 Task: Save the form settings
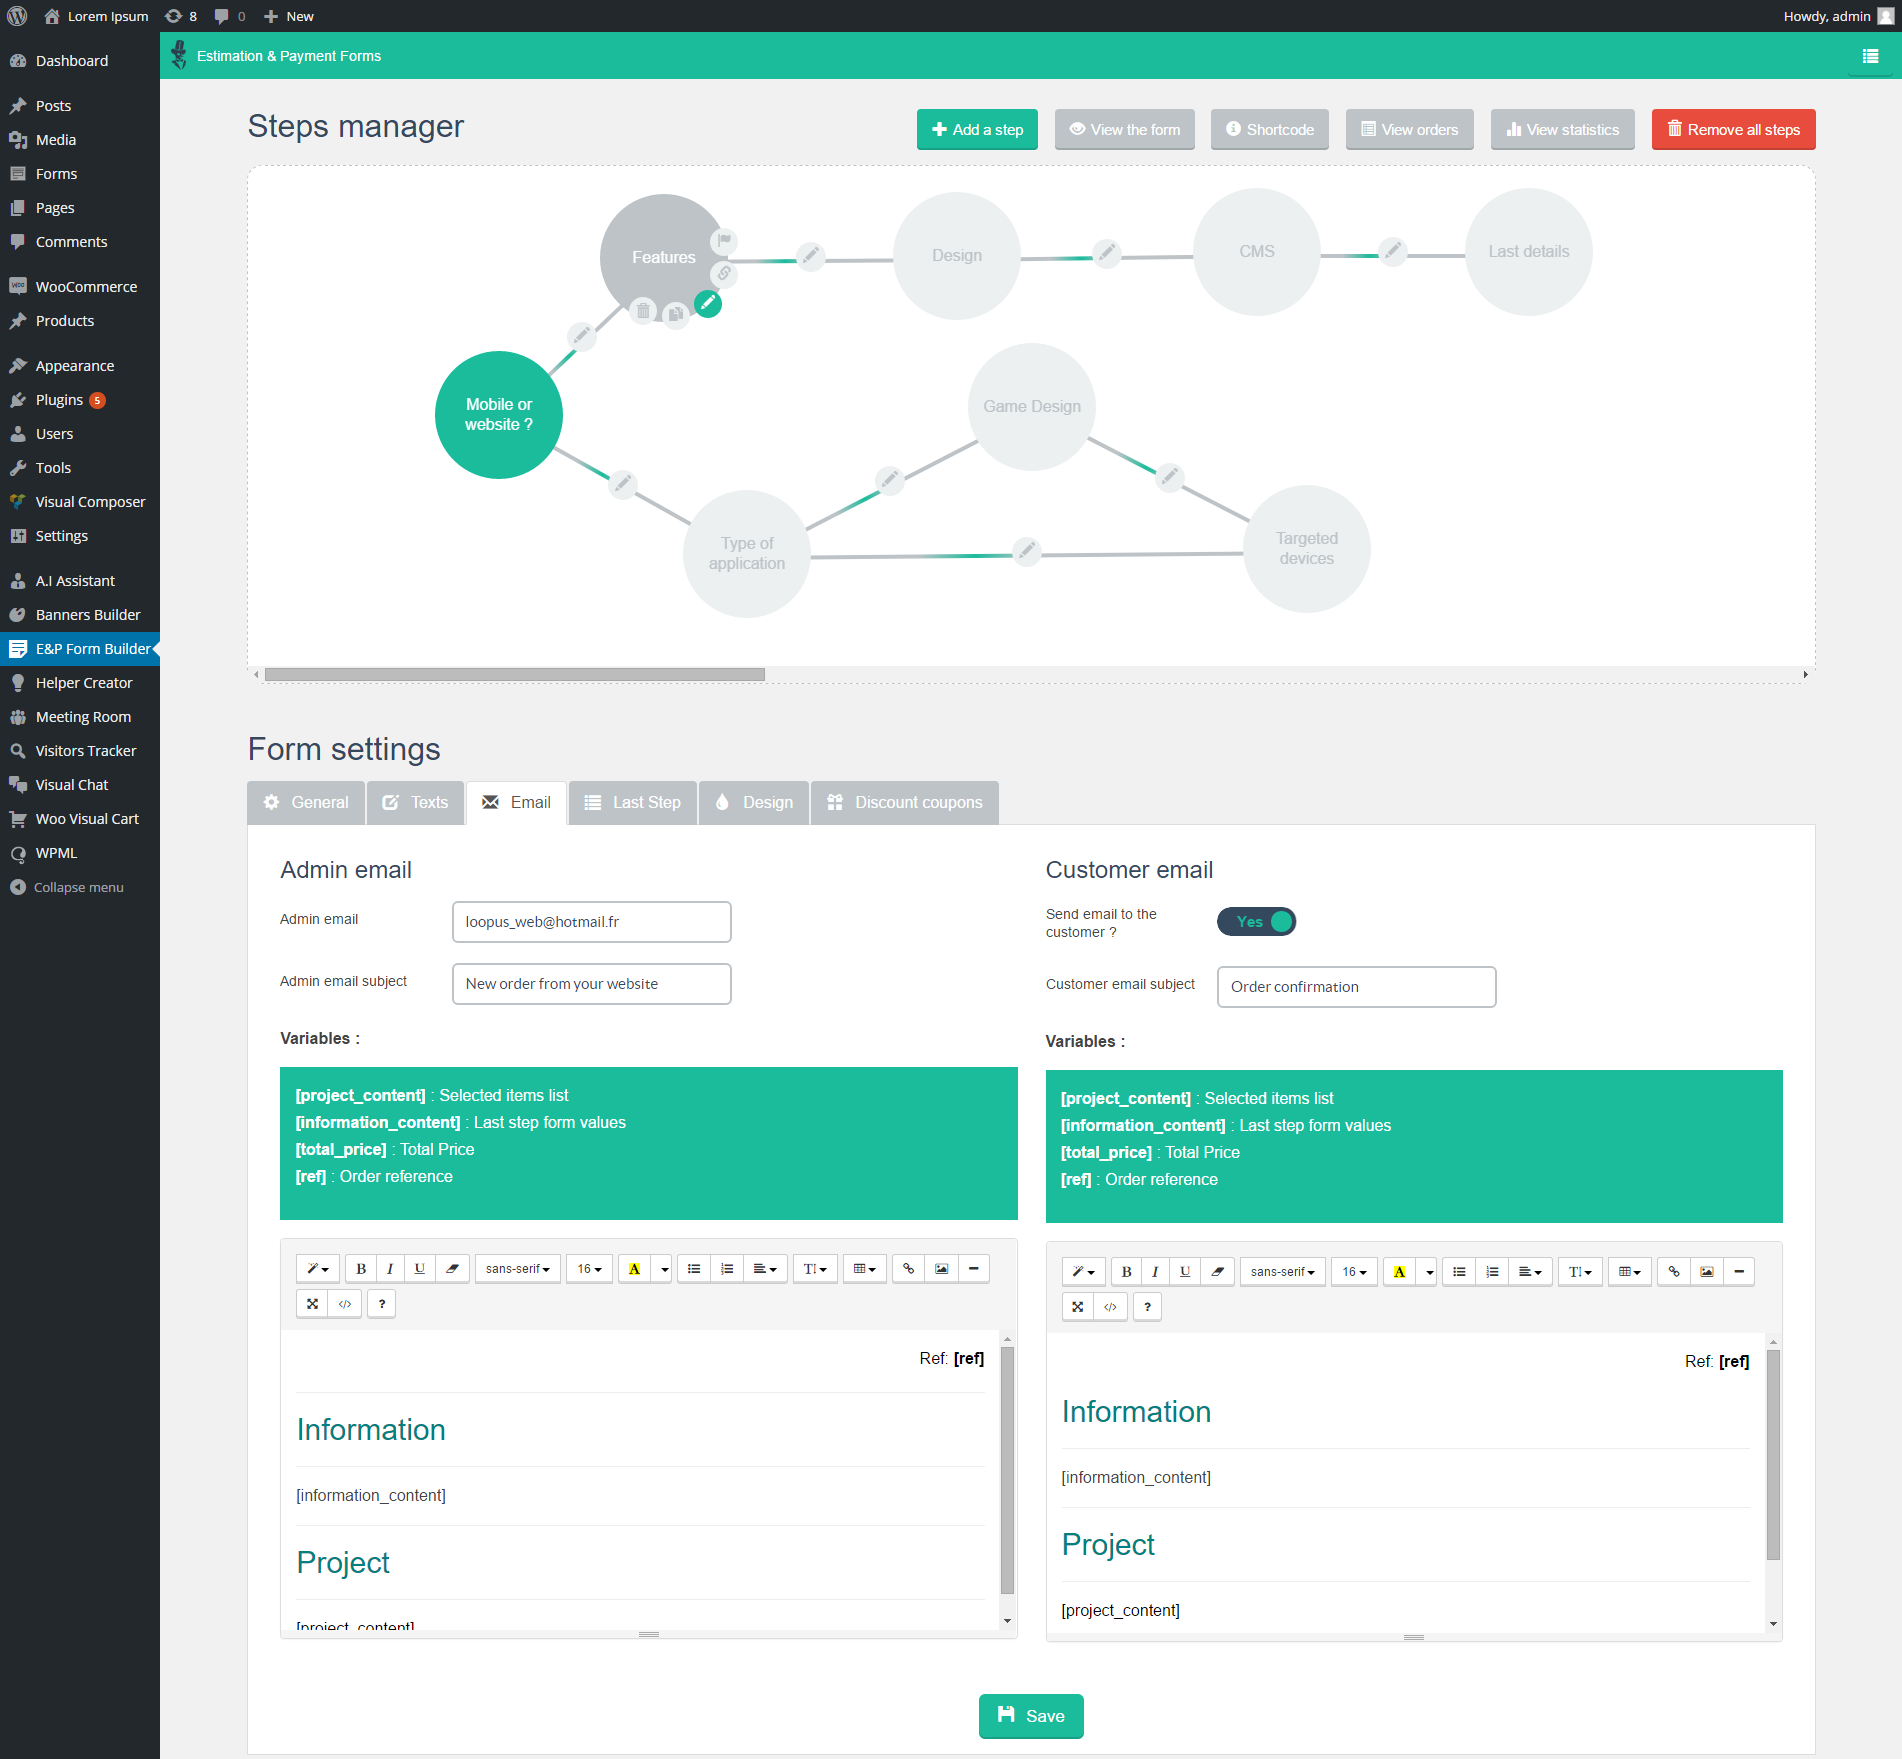1031,1716
